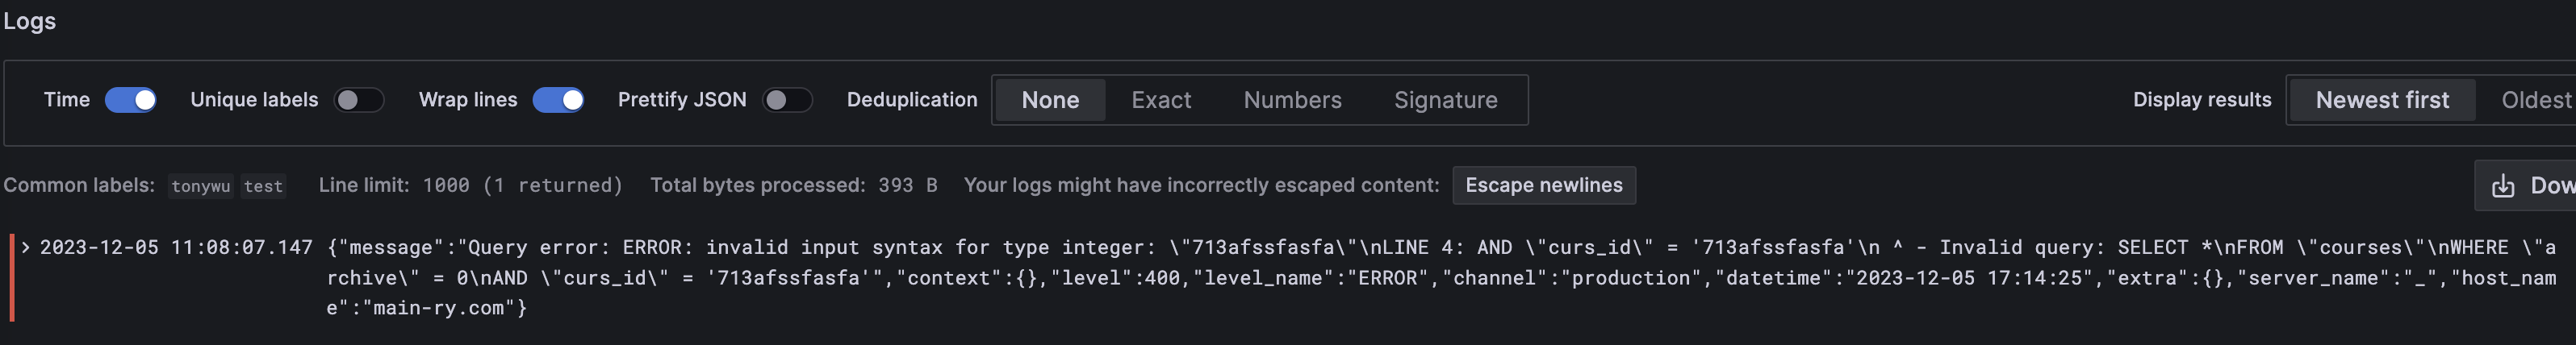Click the red error level bar

point(12,277)
